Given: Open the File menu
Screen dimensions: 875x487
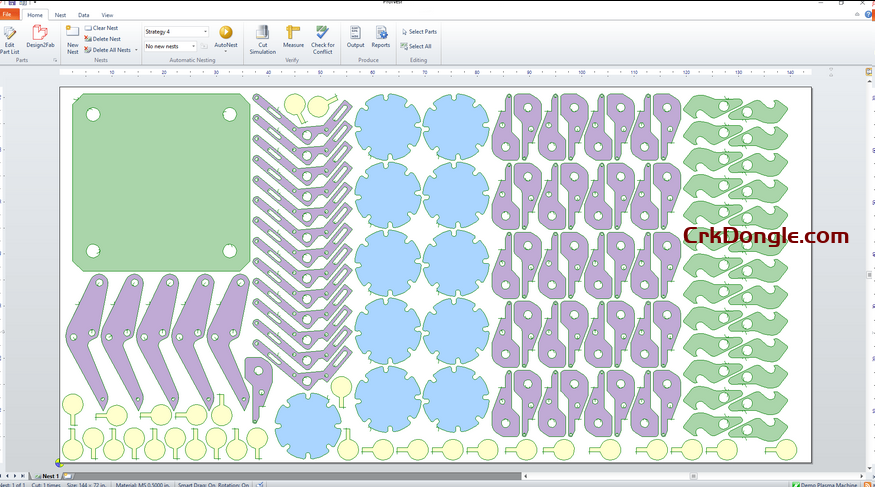Looking at the screenshot, I should tap(9, 16).
